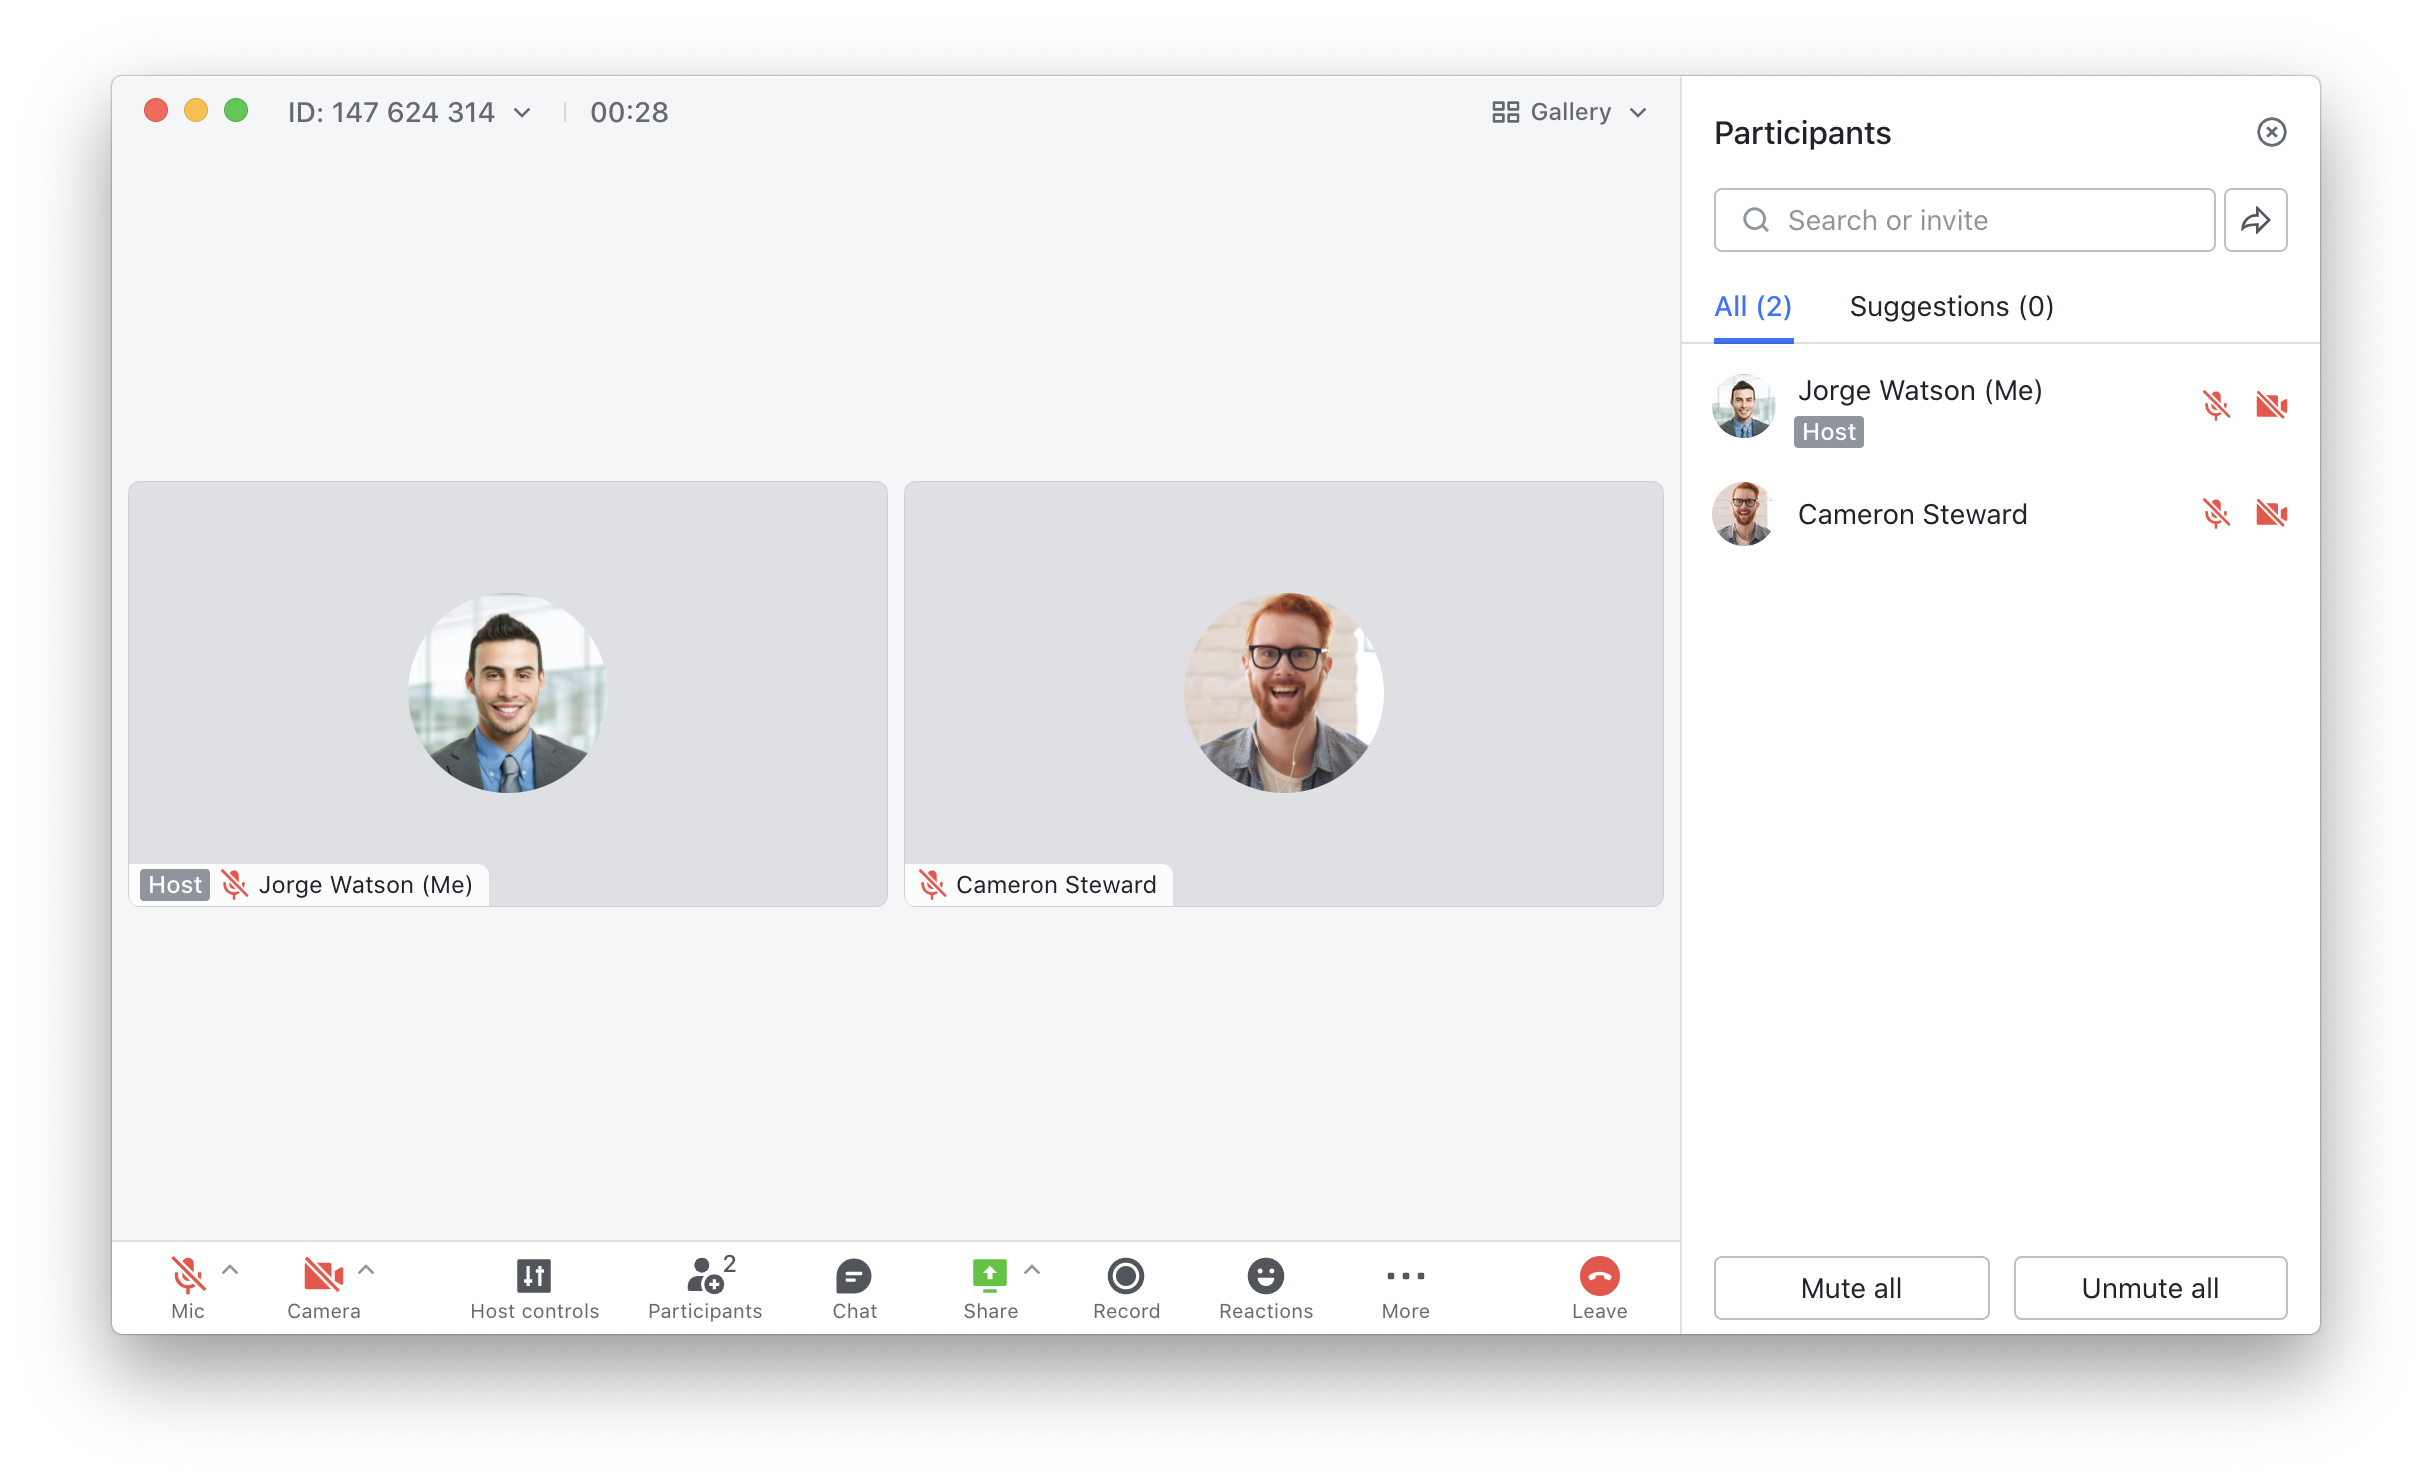Disable Cameron Steward's camera
The image size is (2432, 1482).
click(2272, 513)
